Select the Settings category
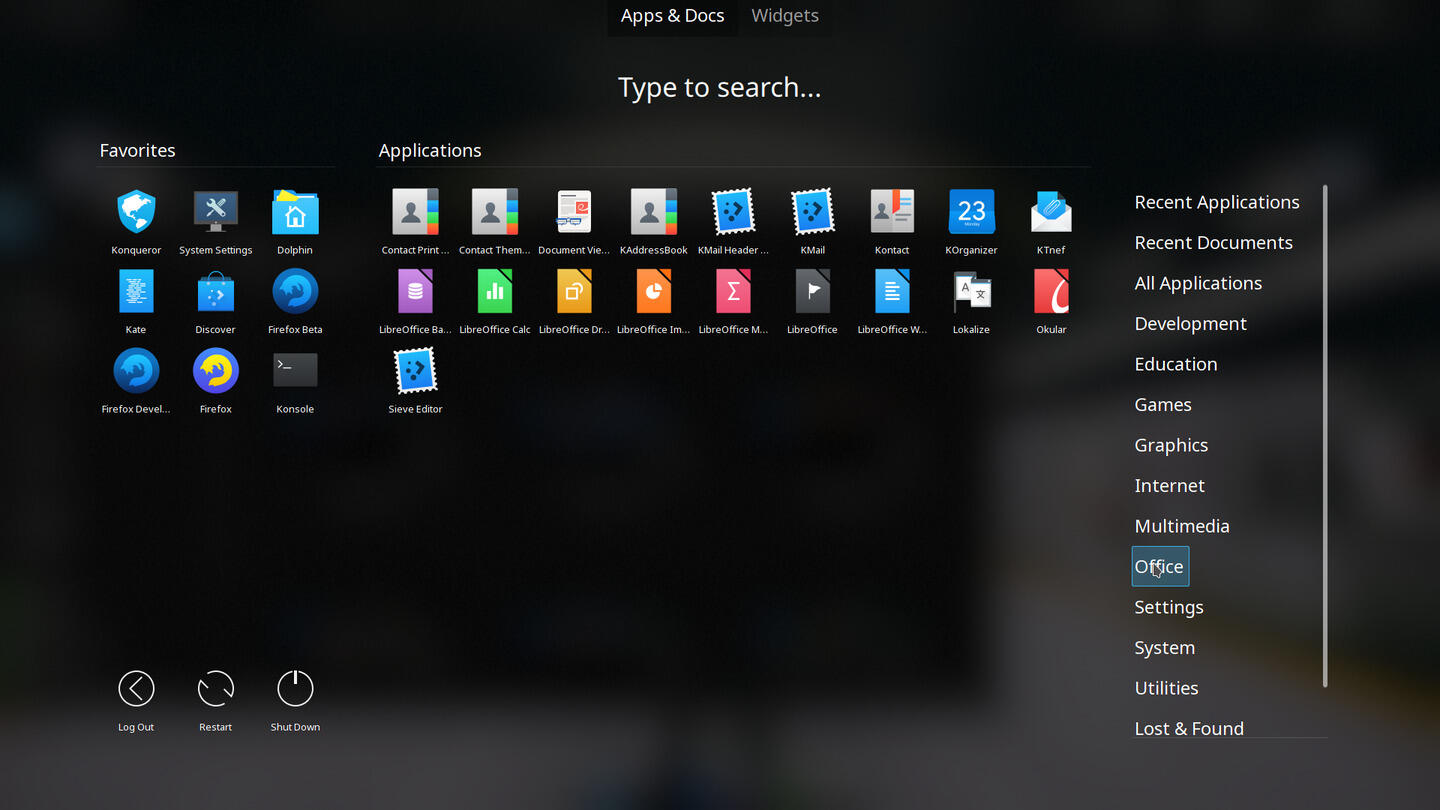 pyautogui.click(x=1169, y=607)
